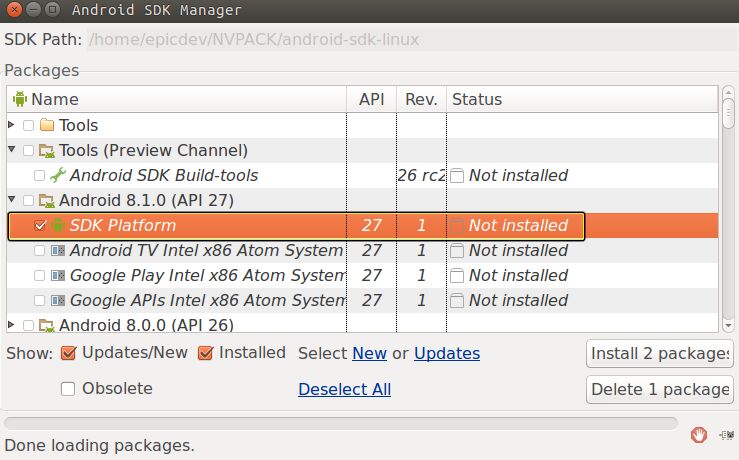The width and height of the screenshot is (739, 460).
Task: Select the Android SDK Build-tools row text
Action: coord(164,175)
